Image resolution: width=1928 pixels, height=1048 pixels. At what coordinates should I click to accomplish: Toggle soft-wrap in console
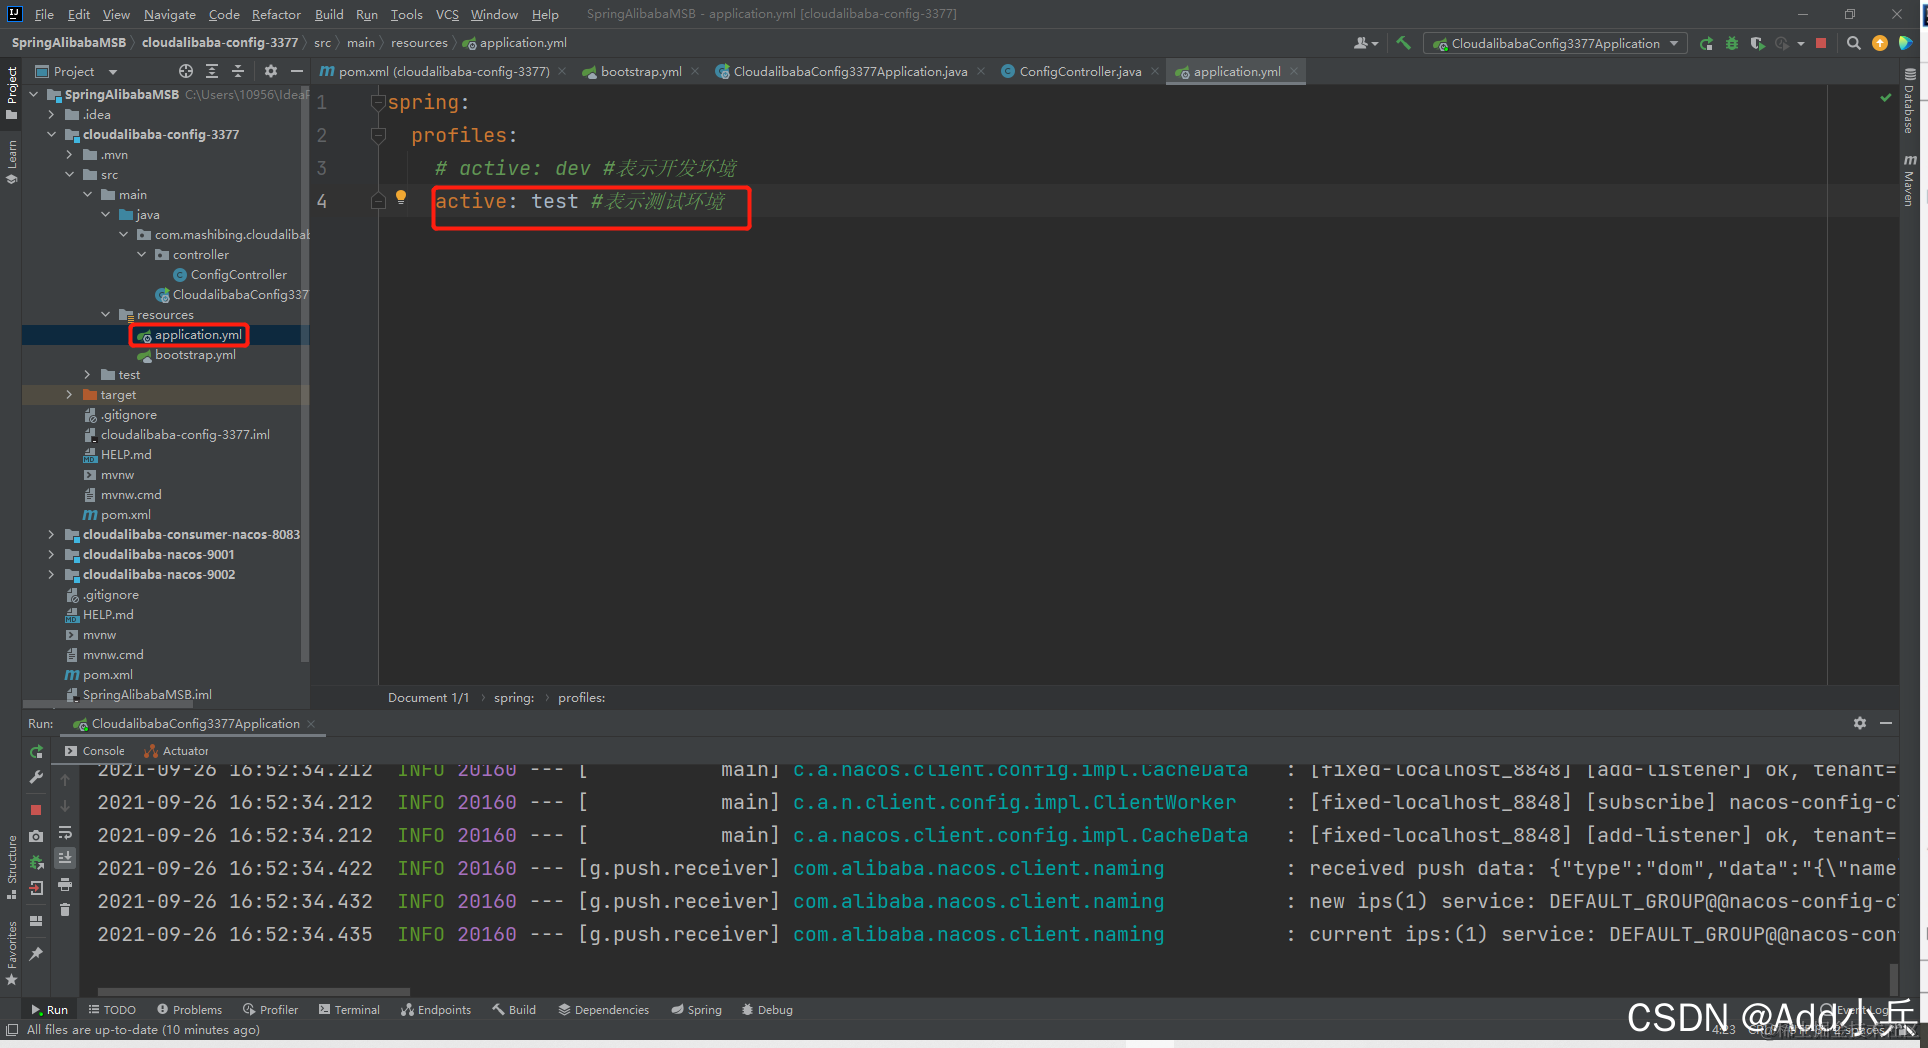point(65,832)
